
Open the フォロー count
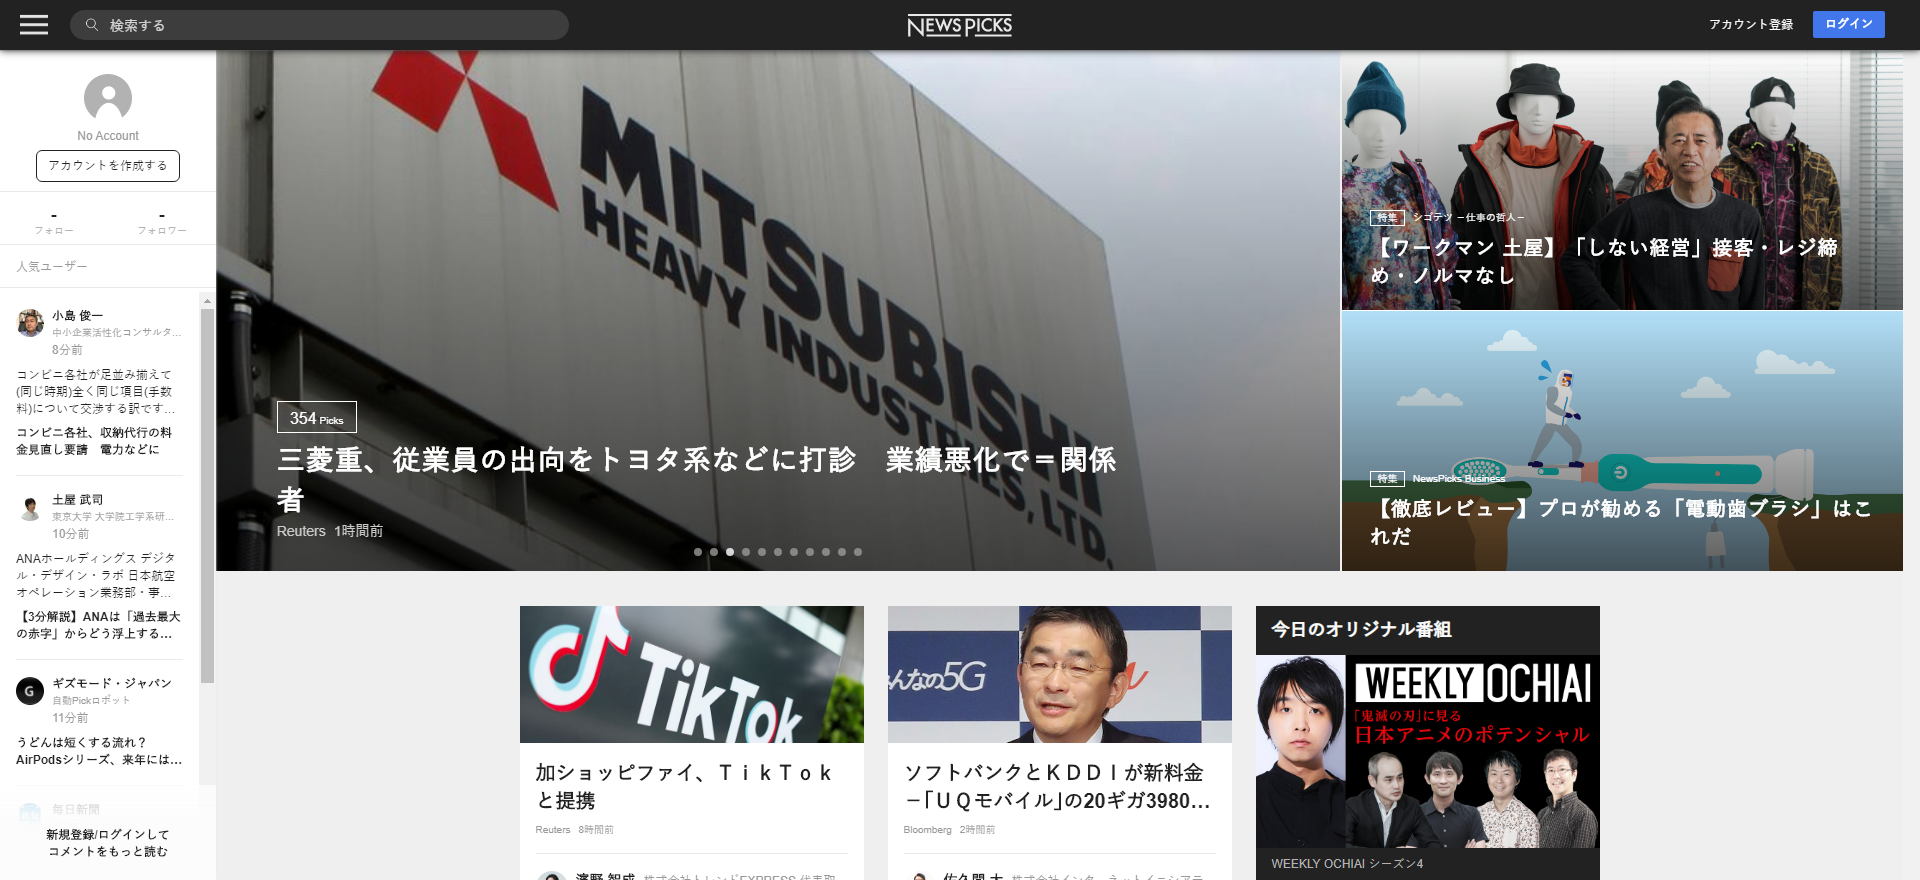54,222
